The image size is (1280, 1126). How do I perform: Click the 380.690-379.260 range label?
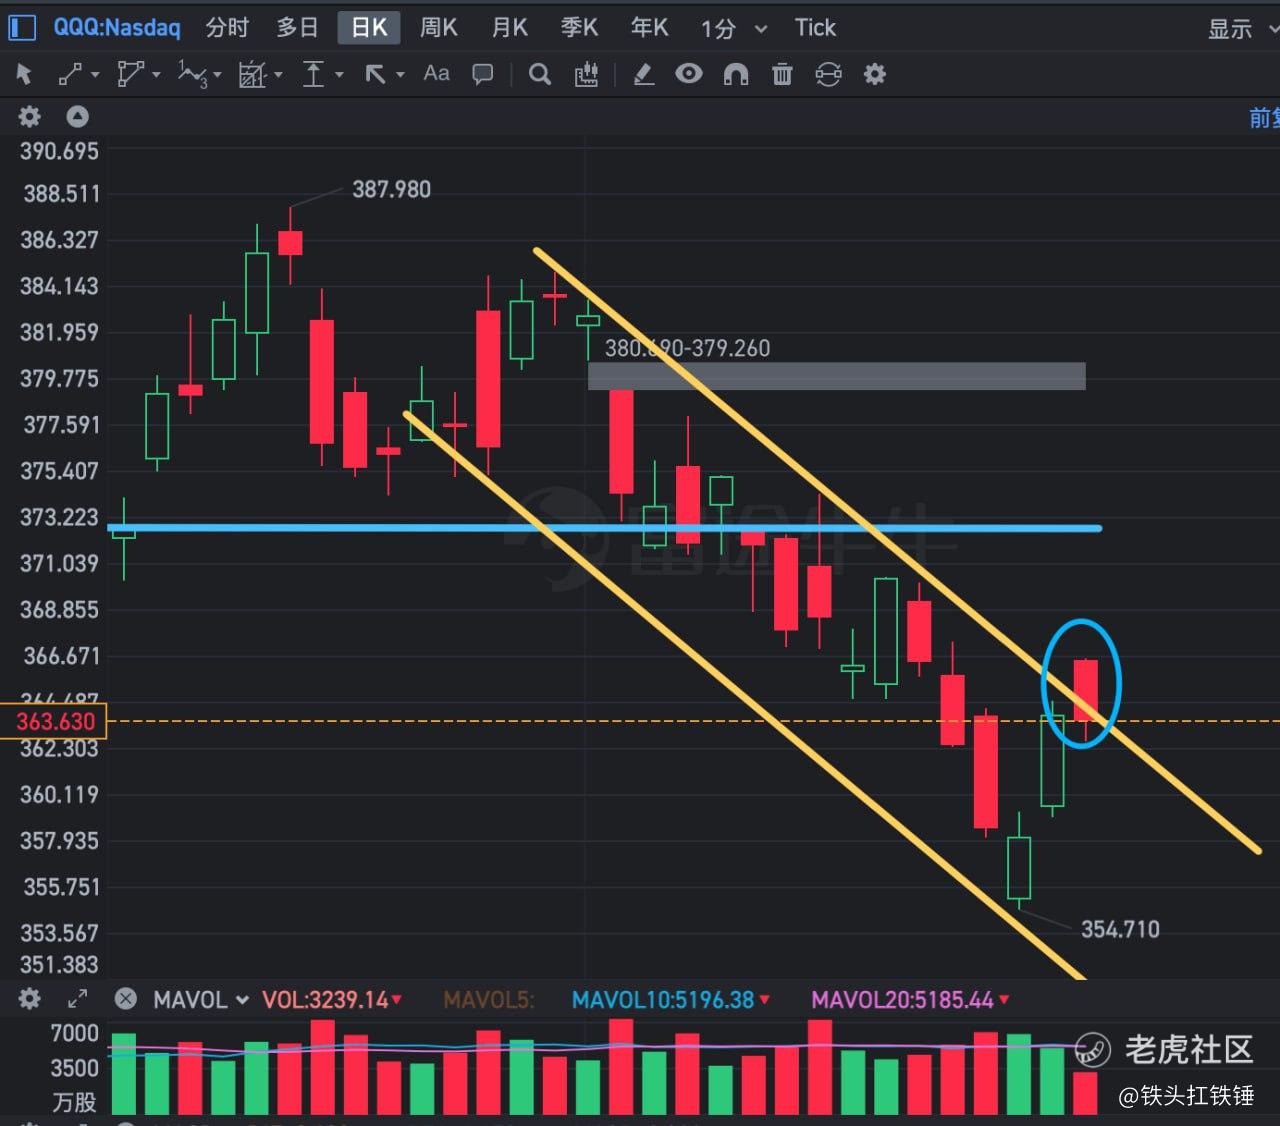pyautogui.click(x=687, y=348)
